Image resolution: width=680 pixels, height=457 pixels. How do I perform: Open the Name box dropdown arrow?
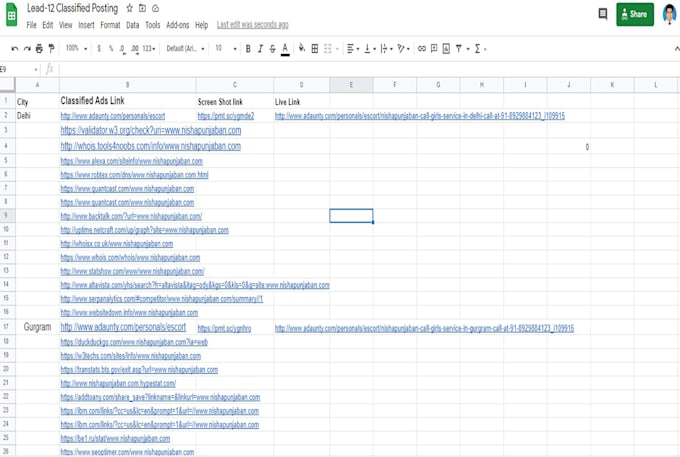(x=36, y=69)
